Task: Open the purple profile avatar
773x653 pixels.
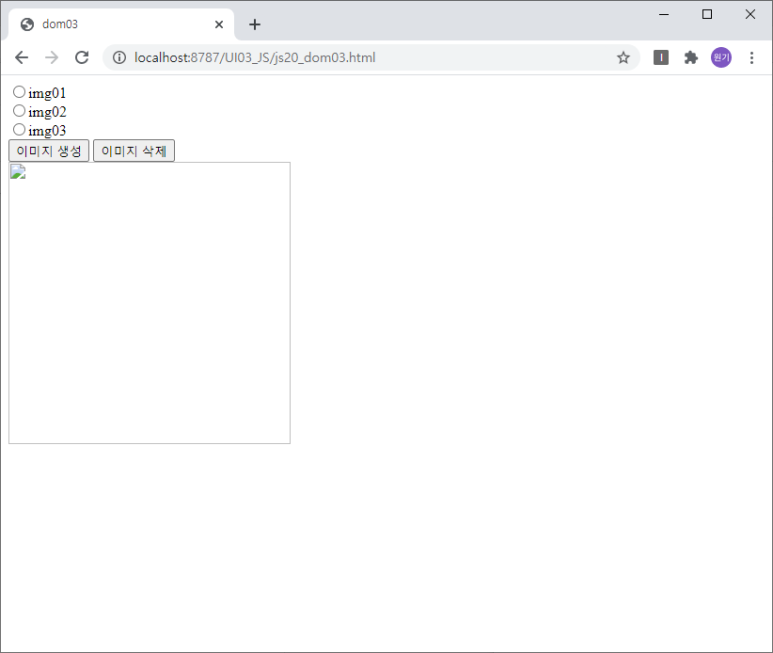Action: pos(721,58)
